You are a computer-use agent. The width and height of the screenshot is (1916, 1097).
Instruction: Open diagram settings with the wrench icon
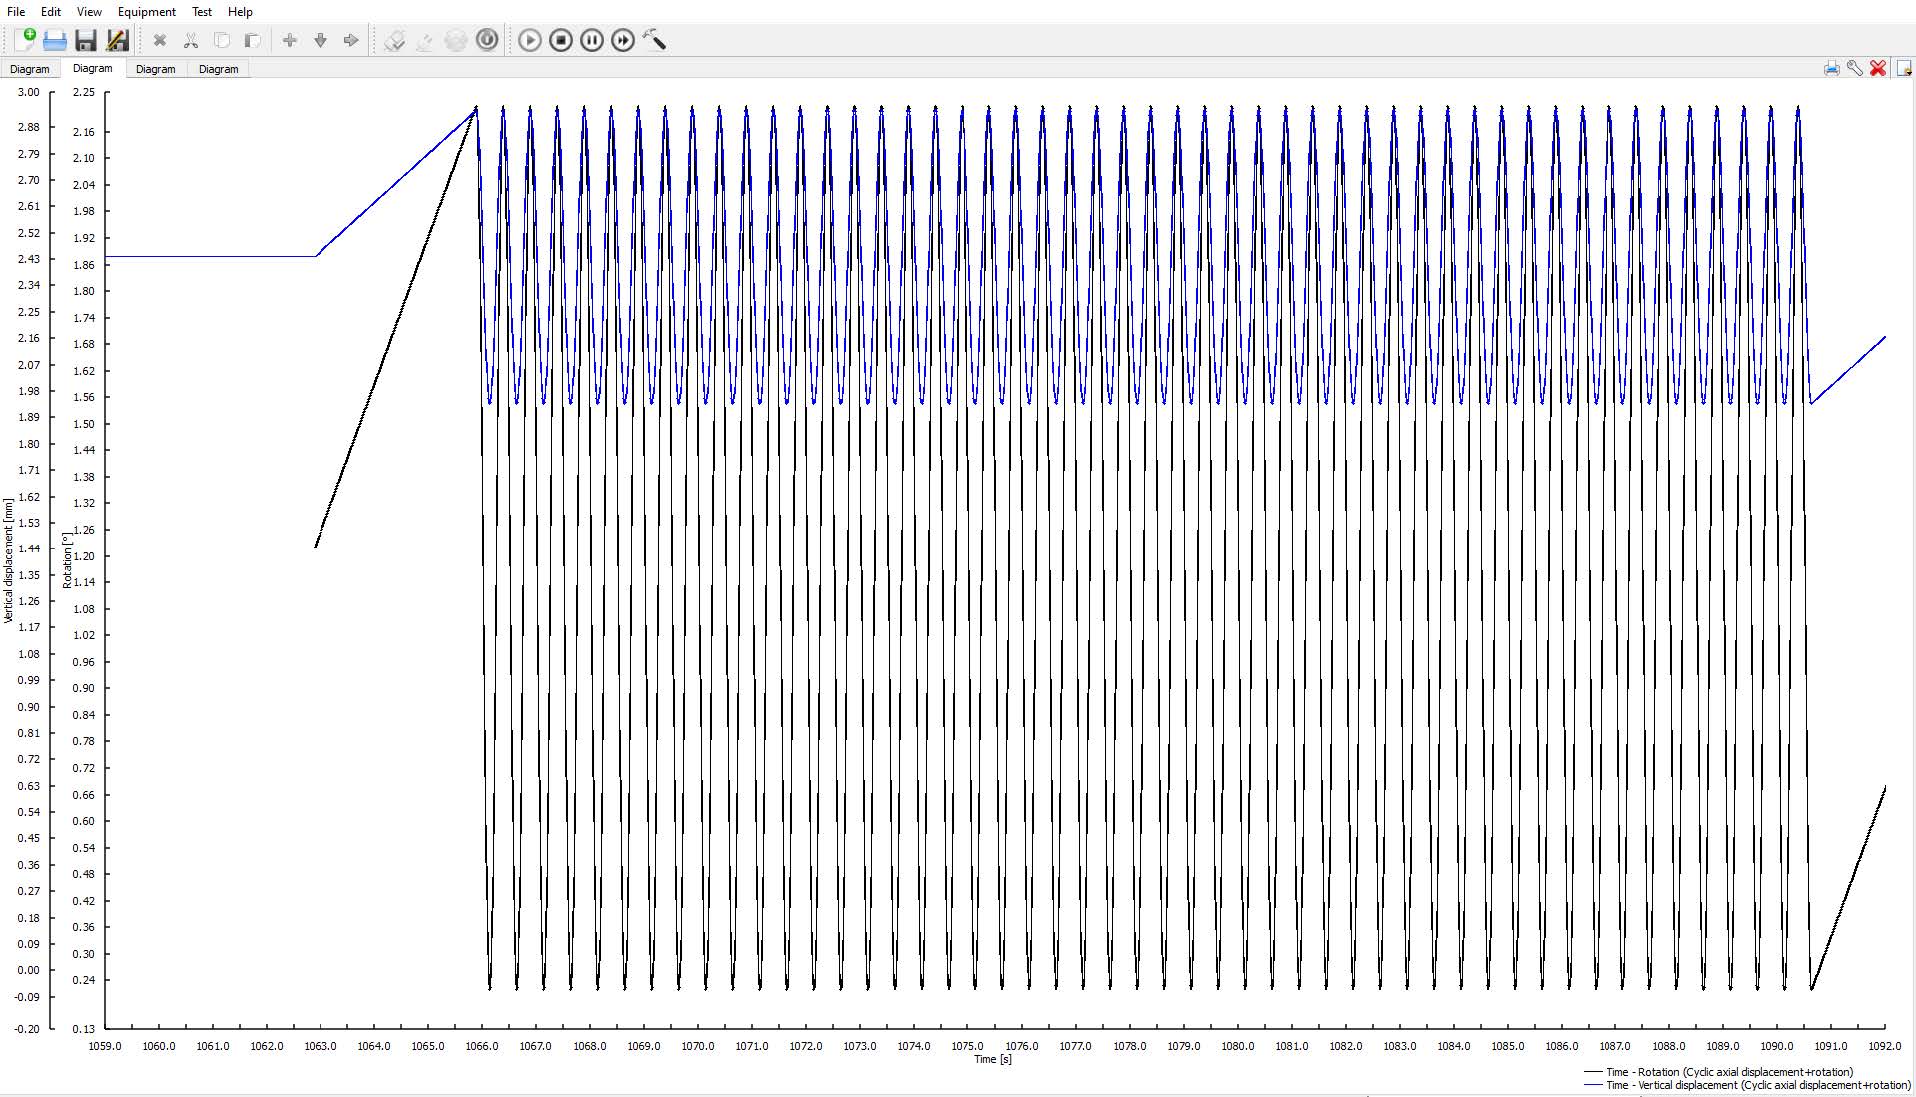coord(1855,68)
